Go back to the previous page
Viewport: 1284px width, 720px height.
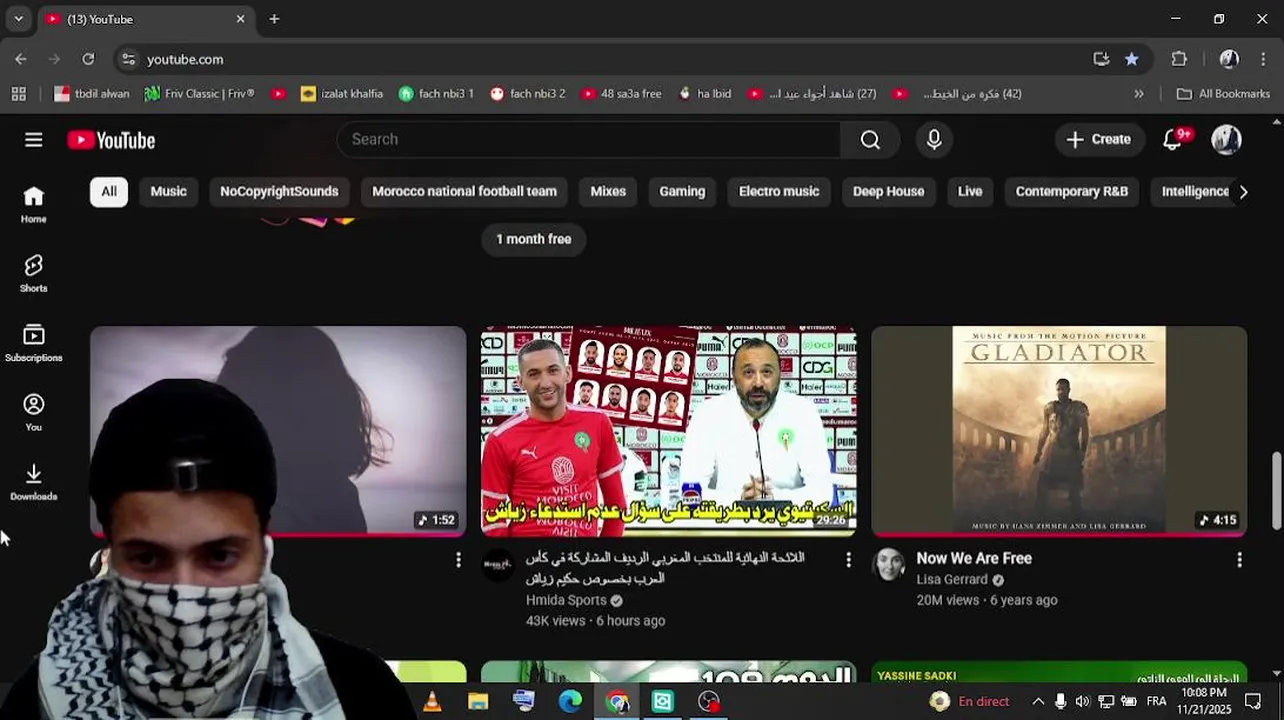click(x=21, y=59)
